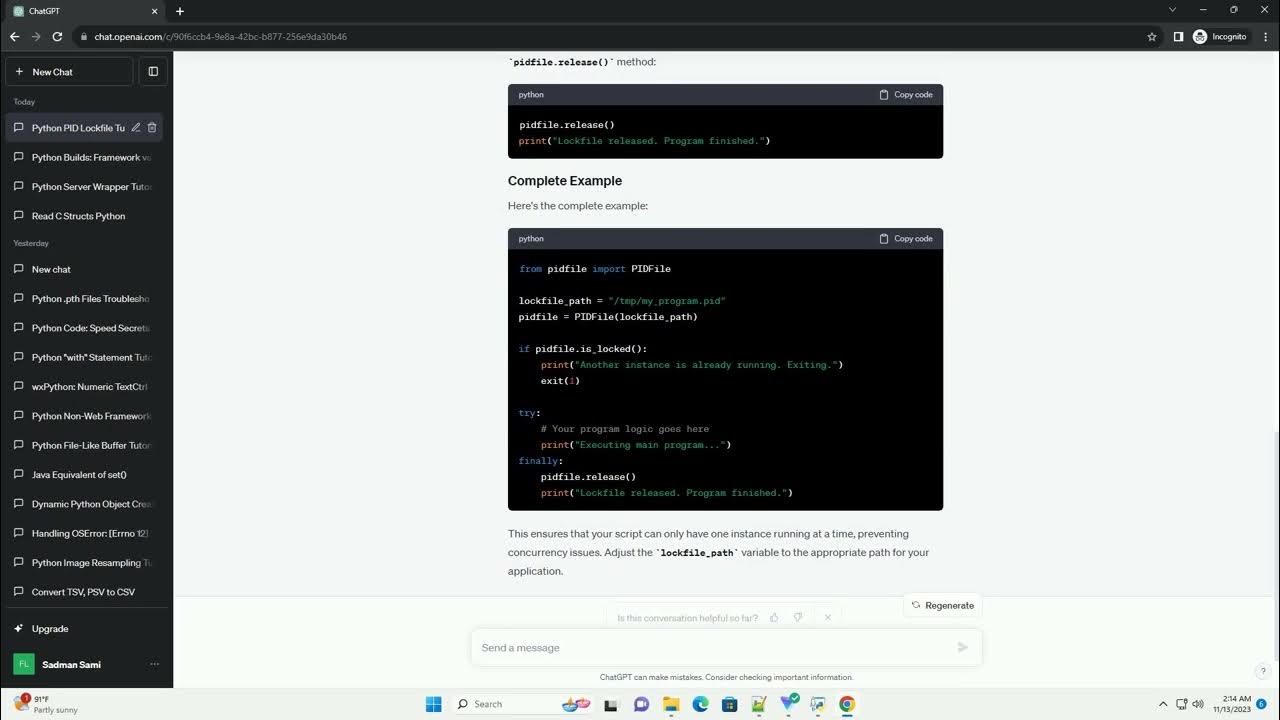Open Python Builds: Framework chat
Screen dimensions: 1280x720
coord(84,157)
